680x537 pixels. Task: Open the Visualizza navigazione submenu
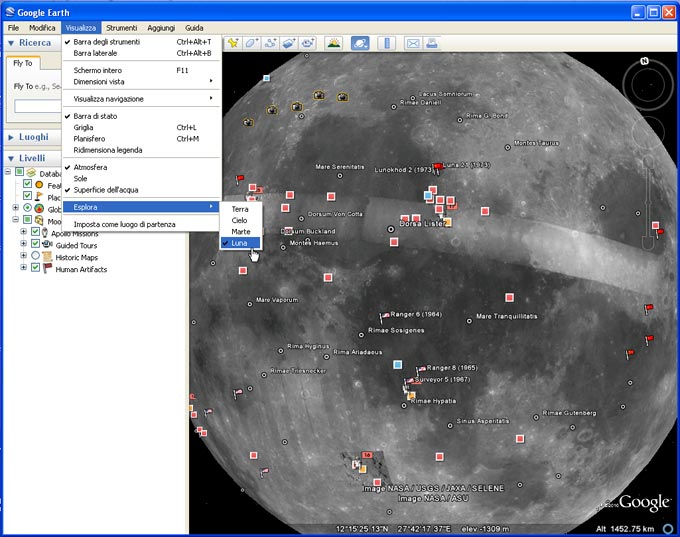[141, 98]
